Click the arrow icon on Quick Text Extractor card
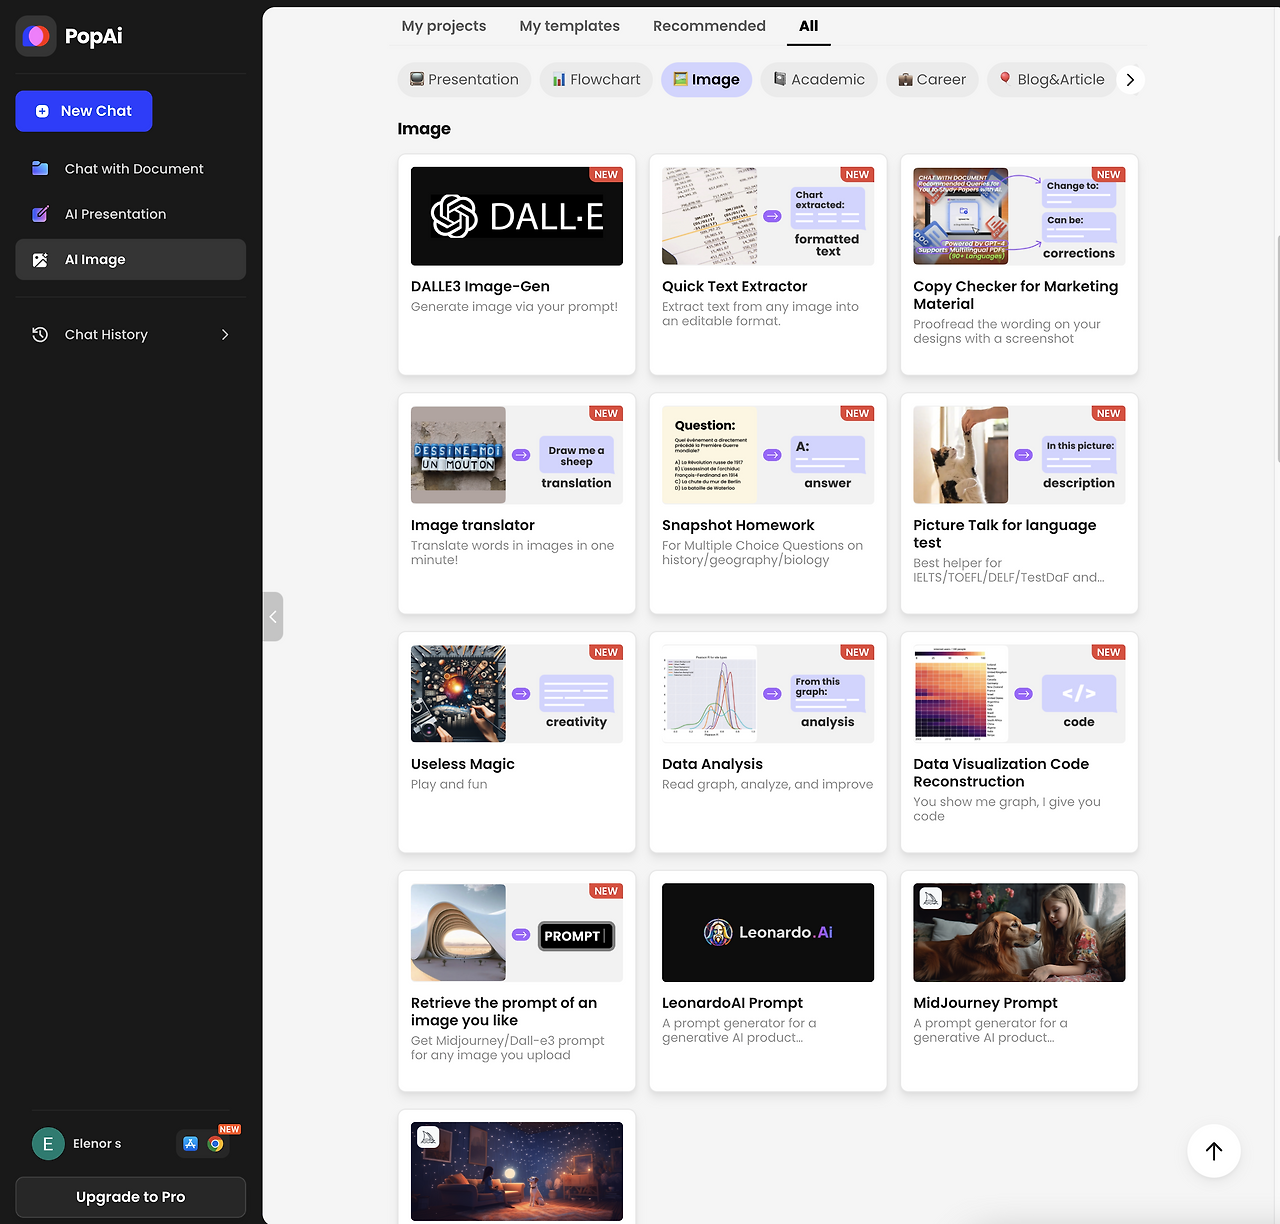Image resolution: width=1280 pixels, height=1224 pixels. click(x=772, y=216)
